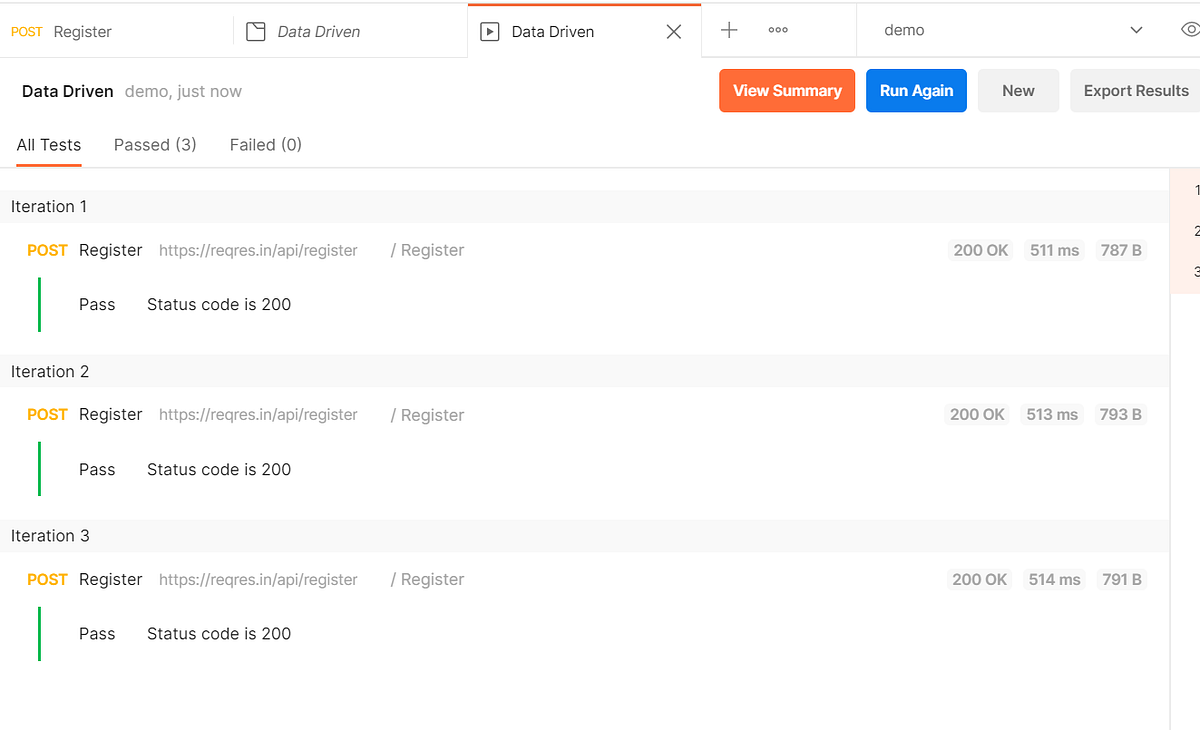Select the Failed (0) tab
This screenshot has width=1200, height=730.
[x=266, y=145]
